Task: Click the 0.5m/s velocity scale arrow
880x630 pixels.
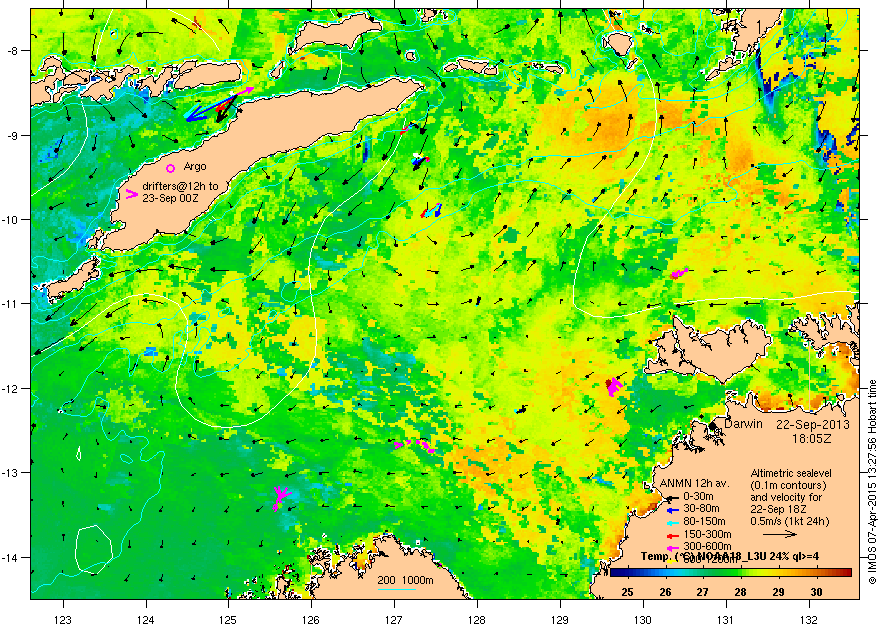Action: coord(780,535)
